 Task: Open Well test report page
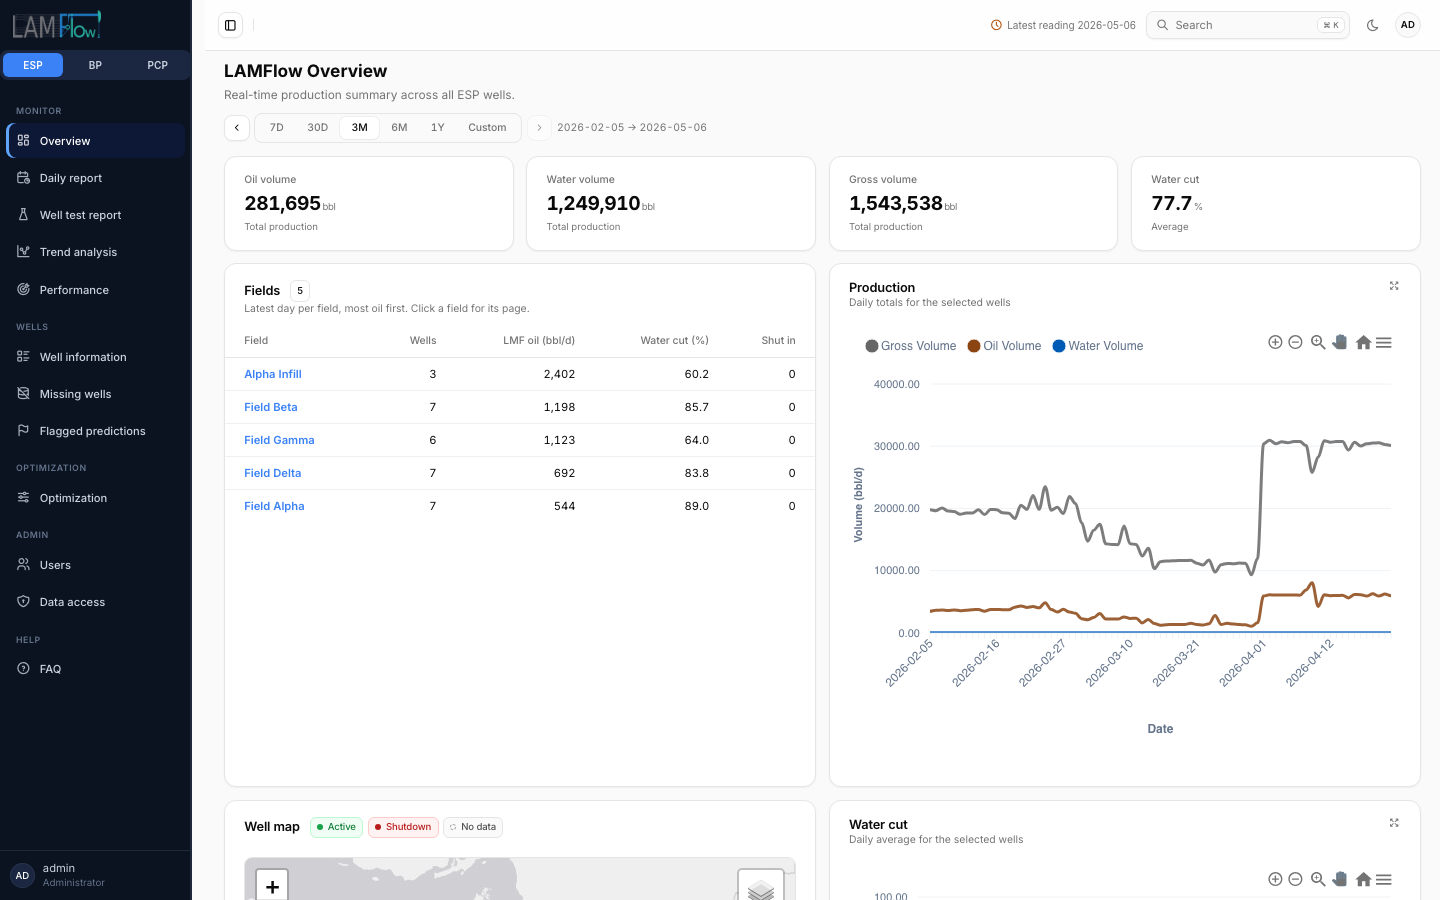tap(96, 215)
